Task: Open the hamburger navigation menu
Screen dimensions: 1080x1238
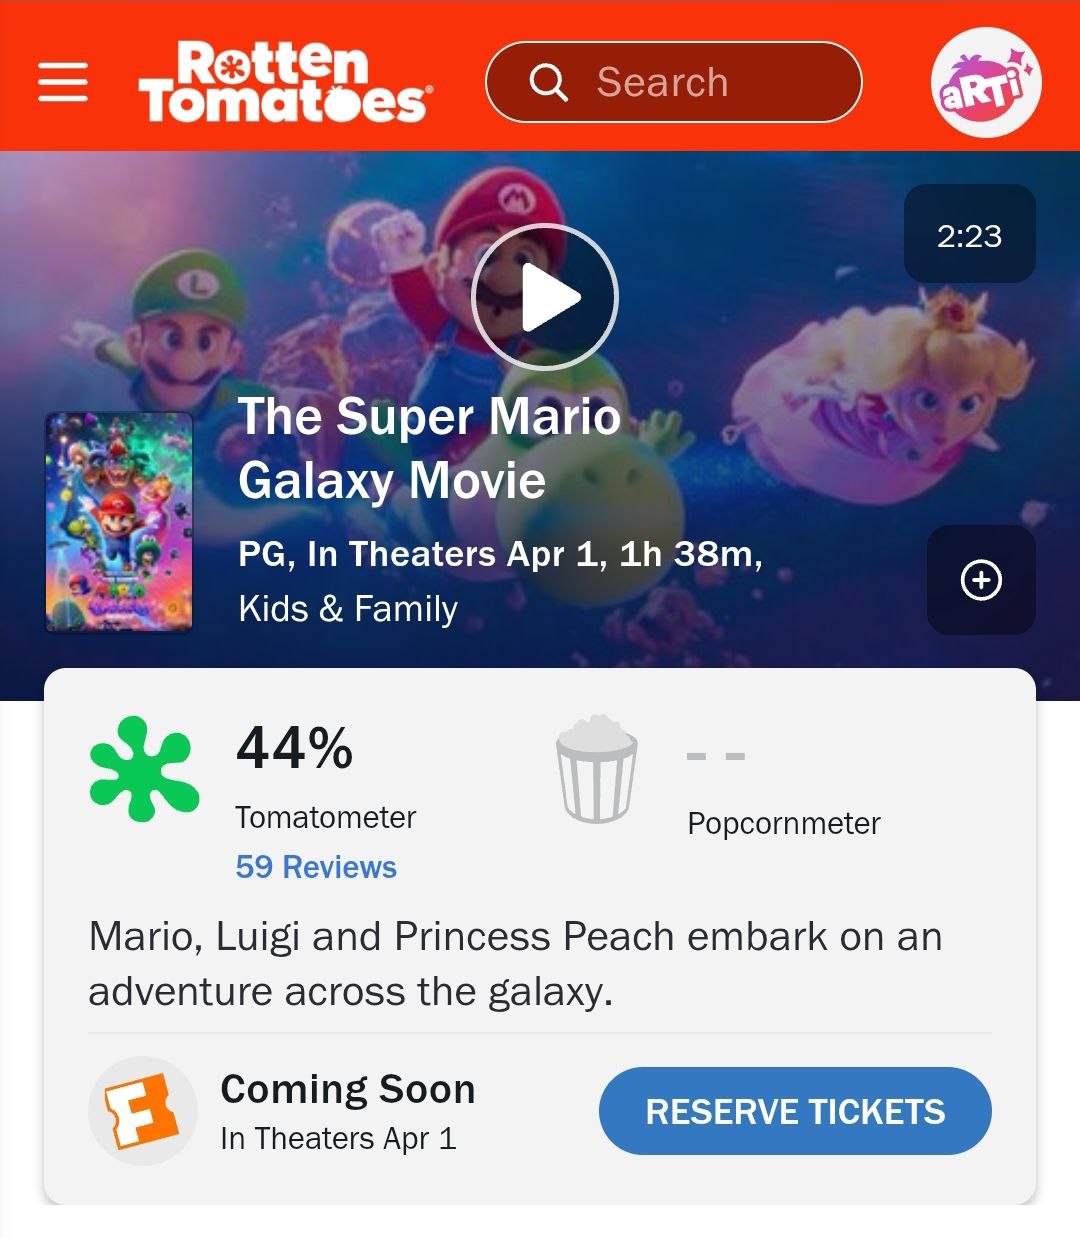Action: pyautogui.click(x=63, y=82)
